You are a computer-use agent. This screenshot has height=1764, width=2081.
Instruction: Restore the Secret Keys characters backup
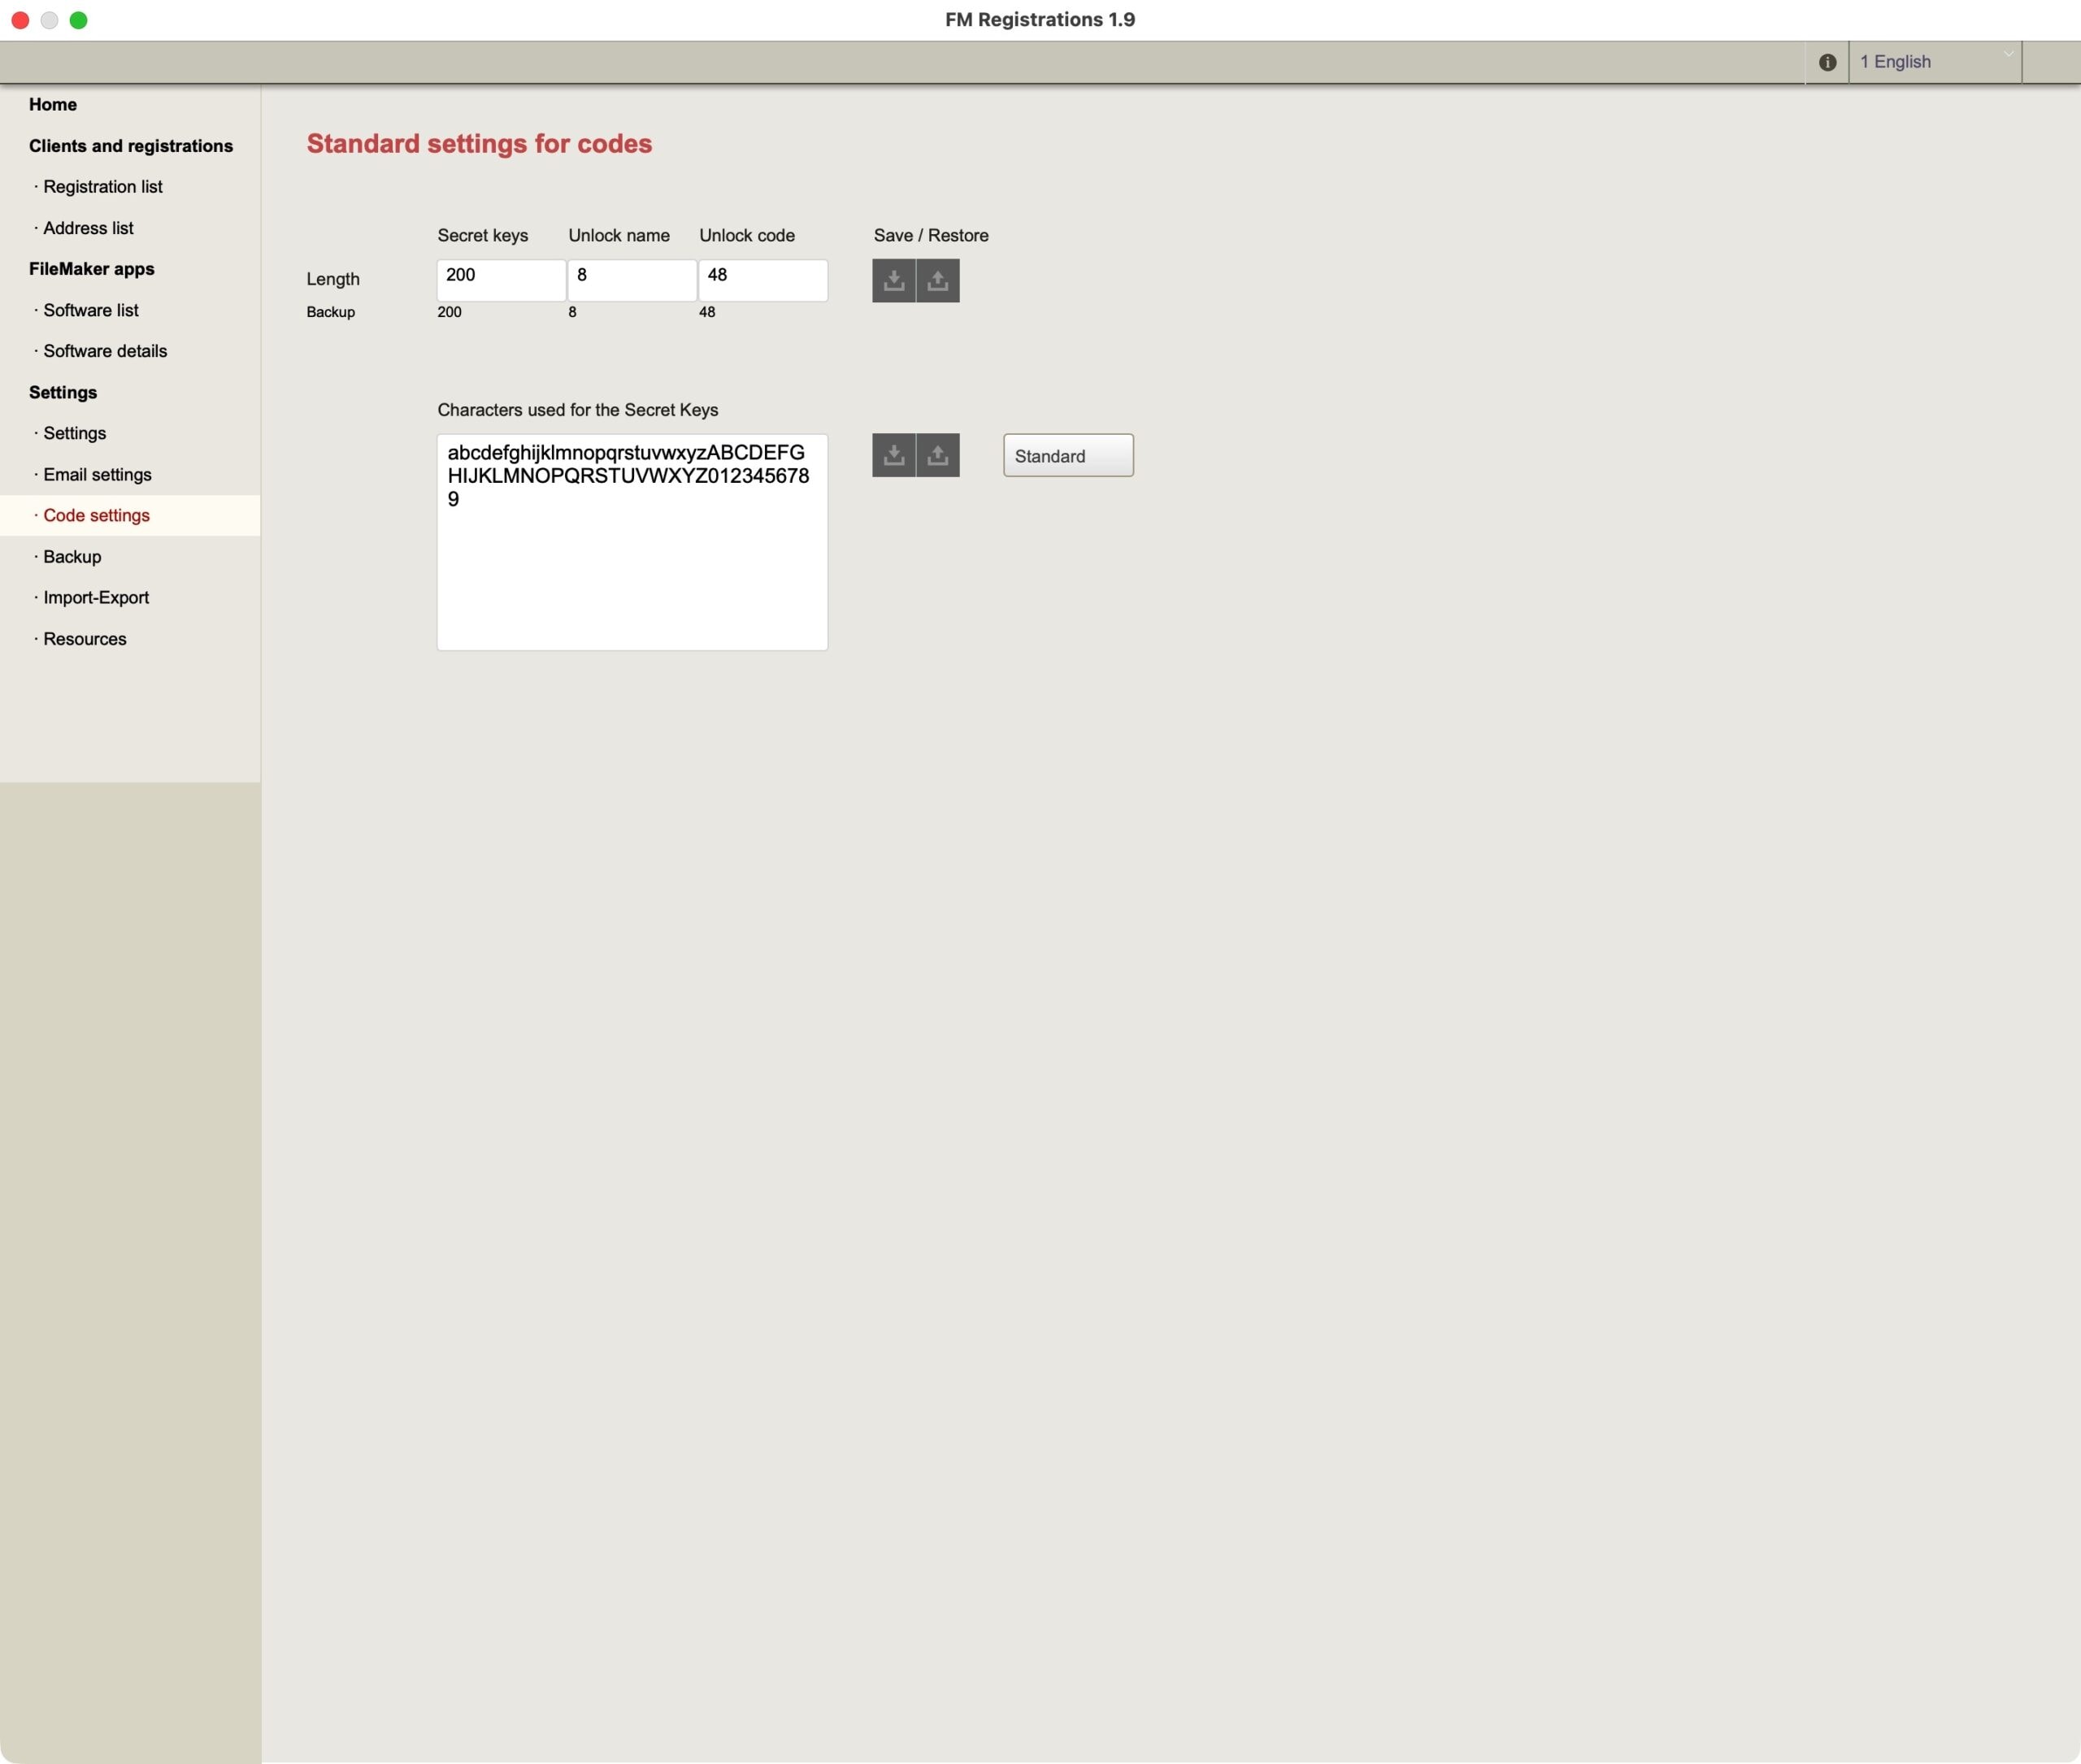(x=938, y=456)
